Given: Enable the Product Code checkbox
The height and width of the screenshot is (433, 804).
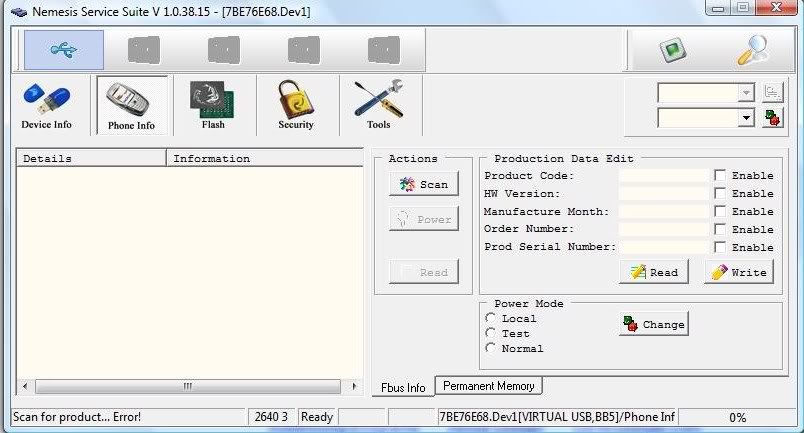Looking at the screenshot, I should [720, 176].
